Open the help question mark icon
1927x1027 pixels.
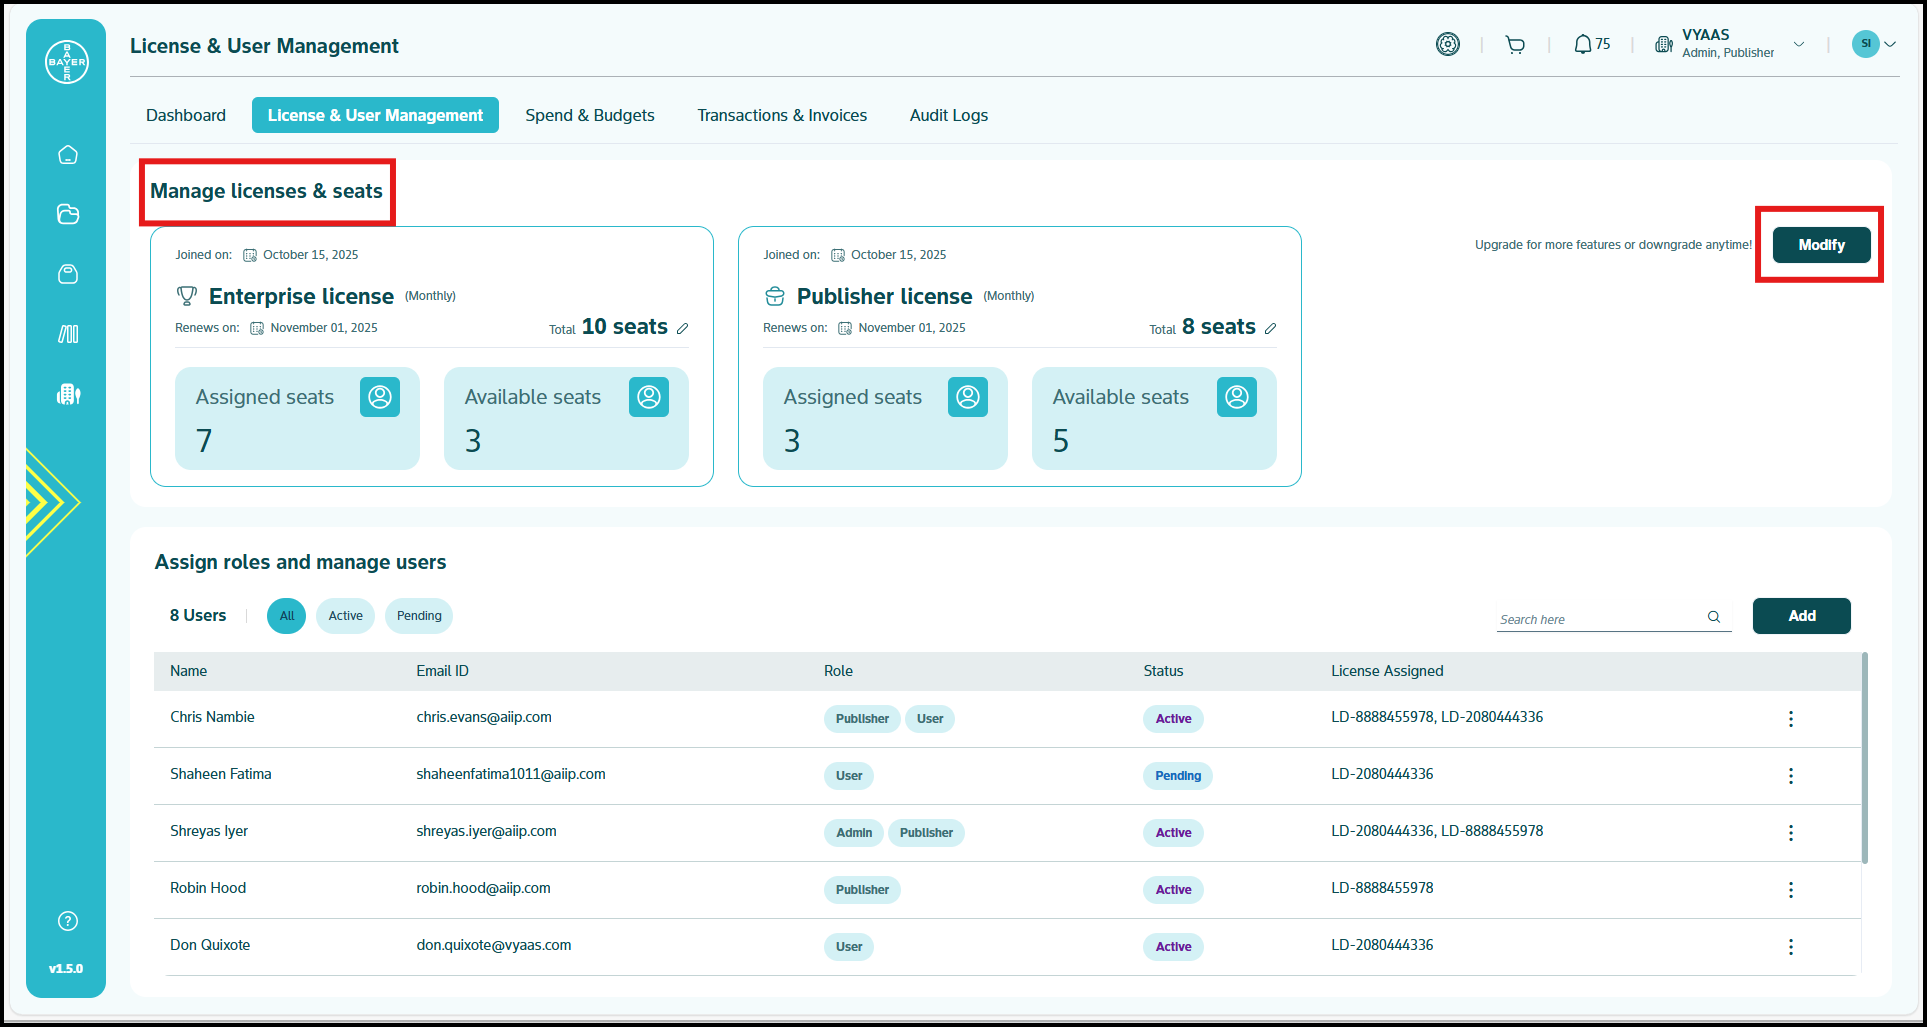pos(68,921)
